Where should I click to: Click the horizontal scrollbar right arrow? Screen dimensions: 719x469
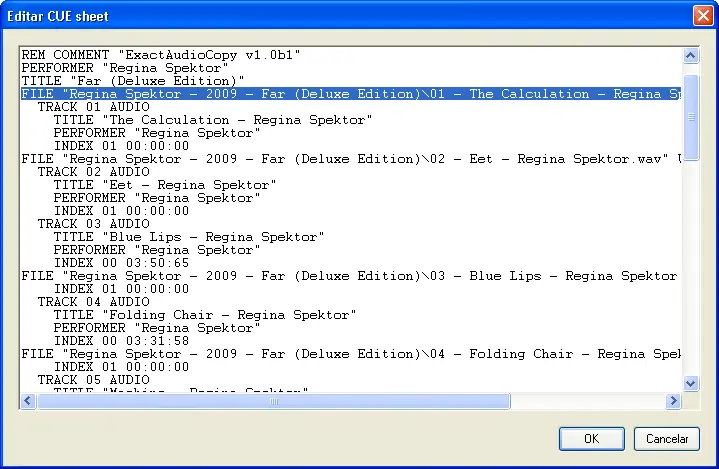click(673, 401)
